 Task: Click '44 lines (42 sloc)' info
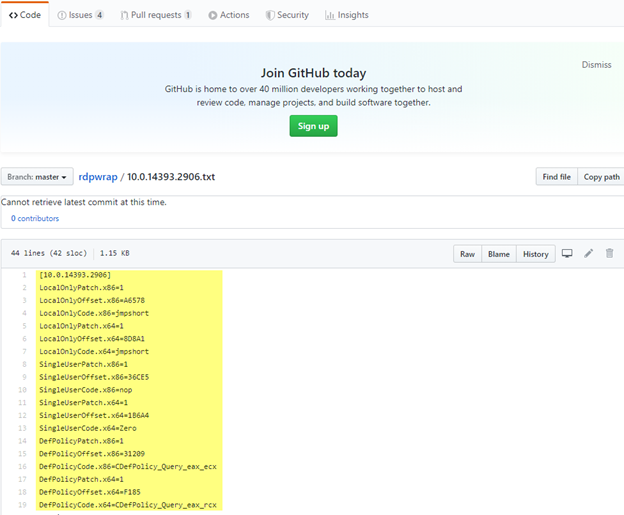pyautogui.click(x=49, y=253)
